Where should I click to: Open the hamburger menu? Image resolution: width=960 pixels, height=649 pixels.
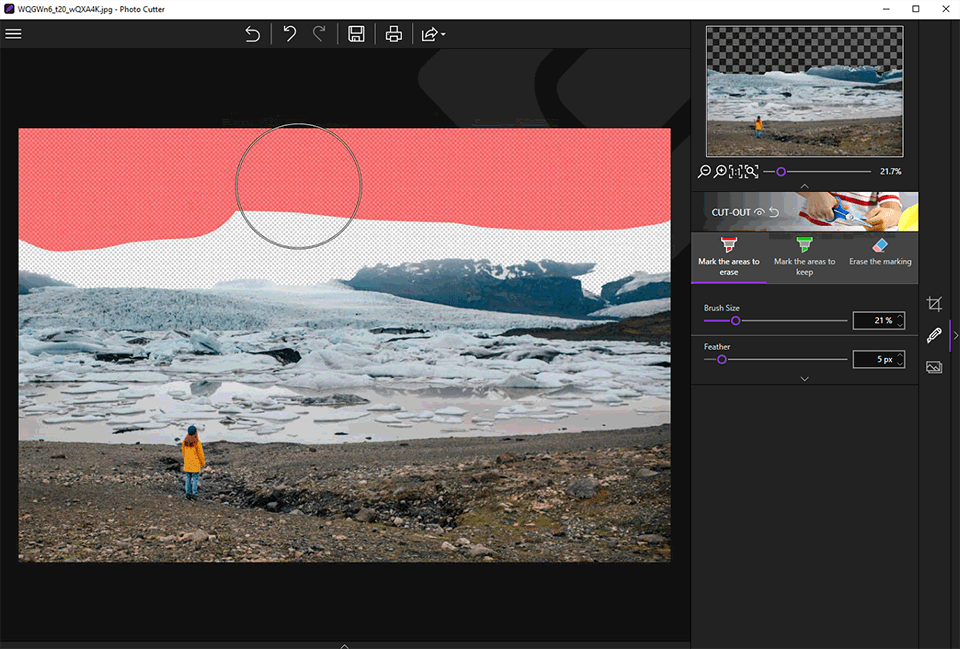point(14,34)
